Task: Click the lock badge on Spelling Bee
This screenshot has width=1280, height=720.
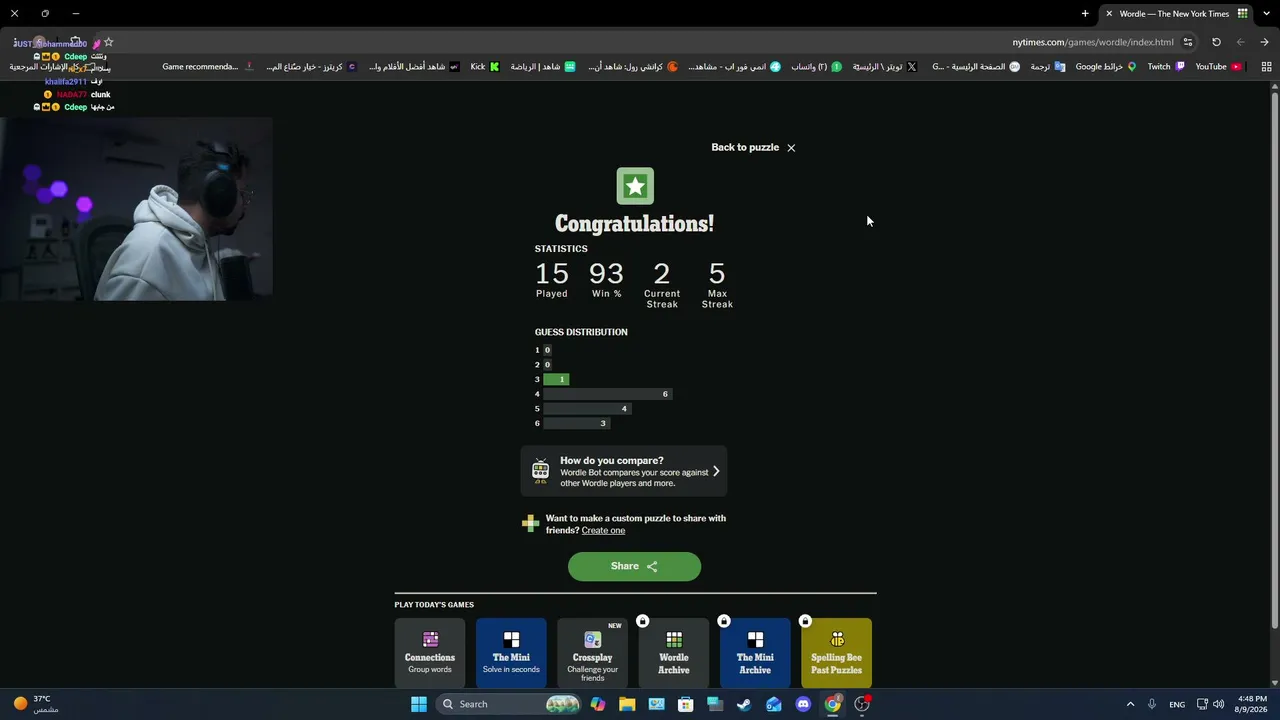Action: coord(805,621)
